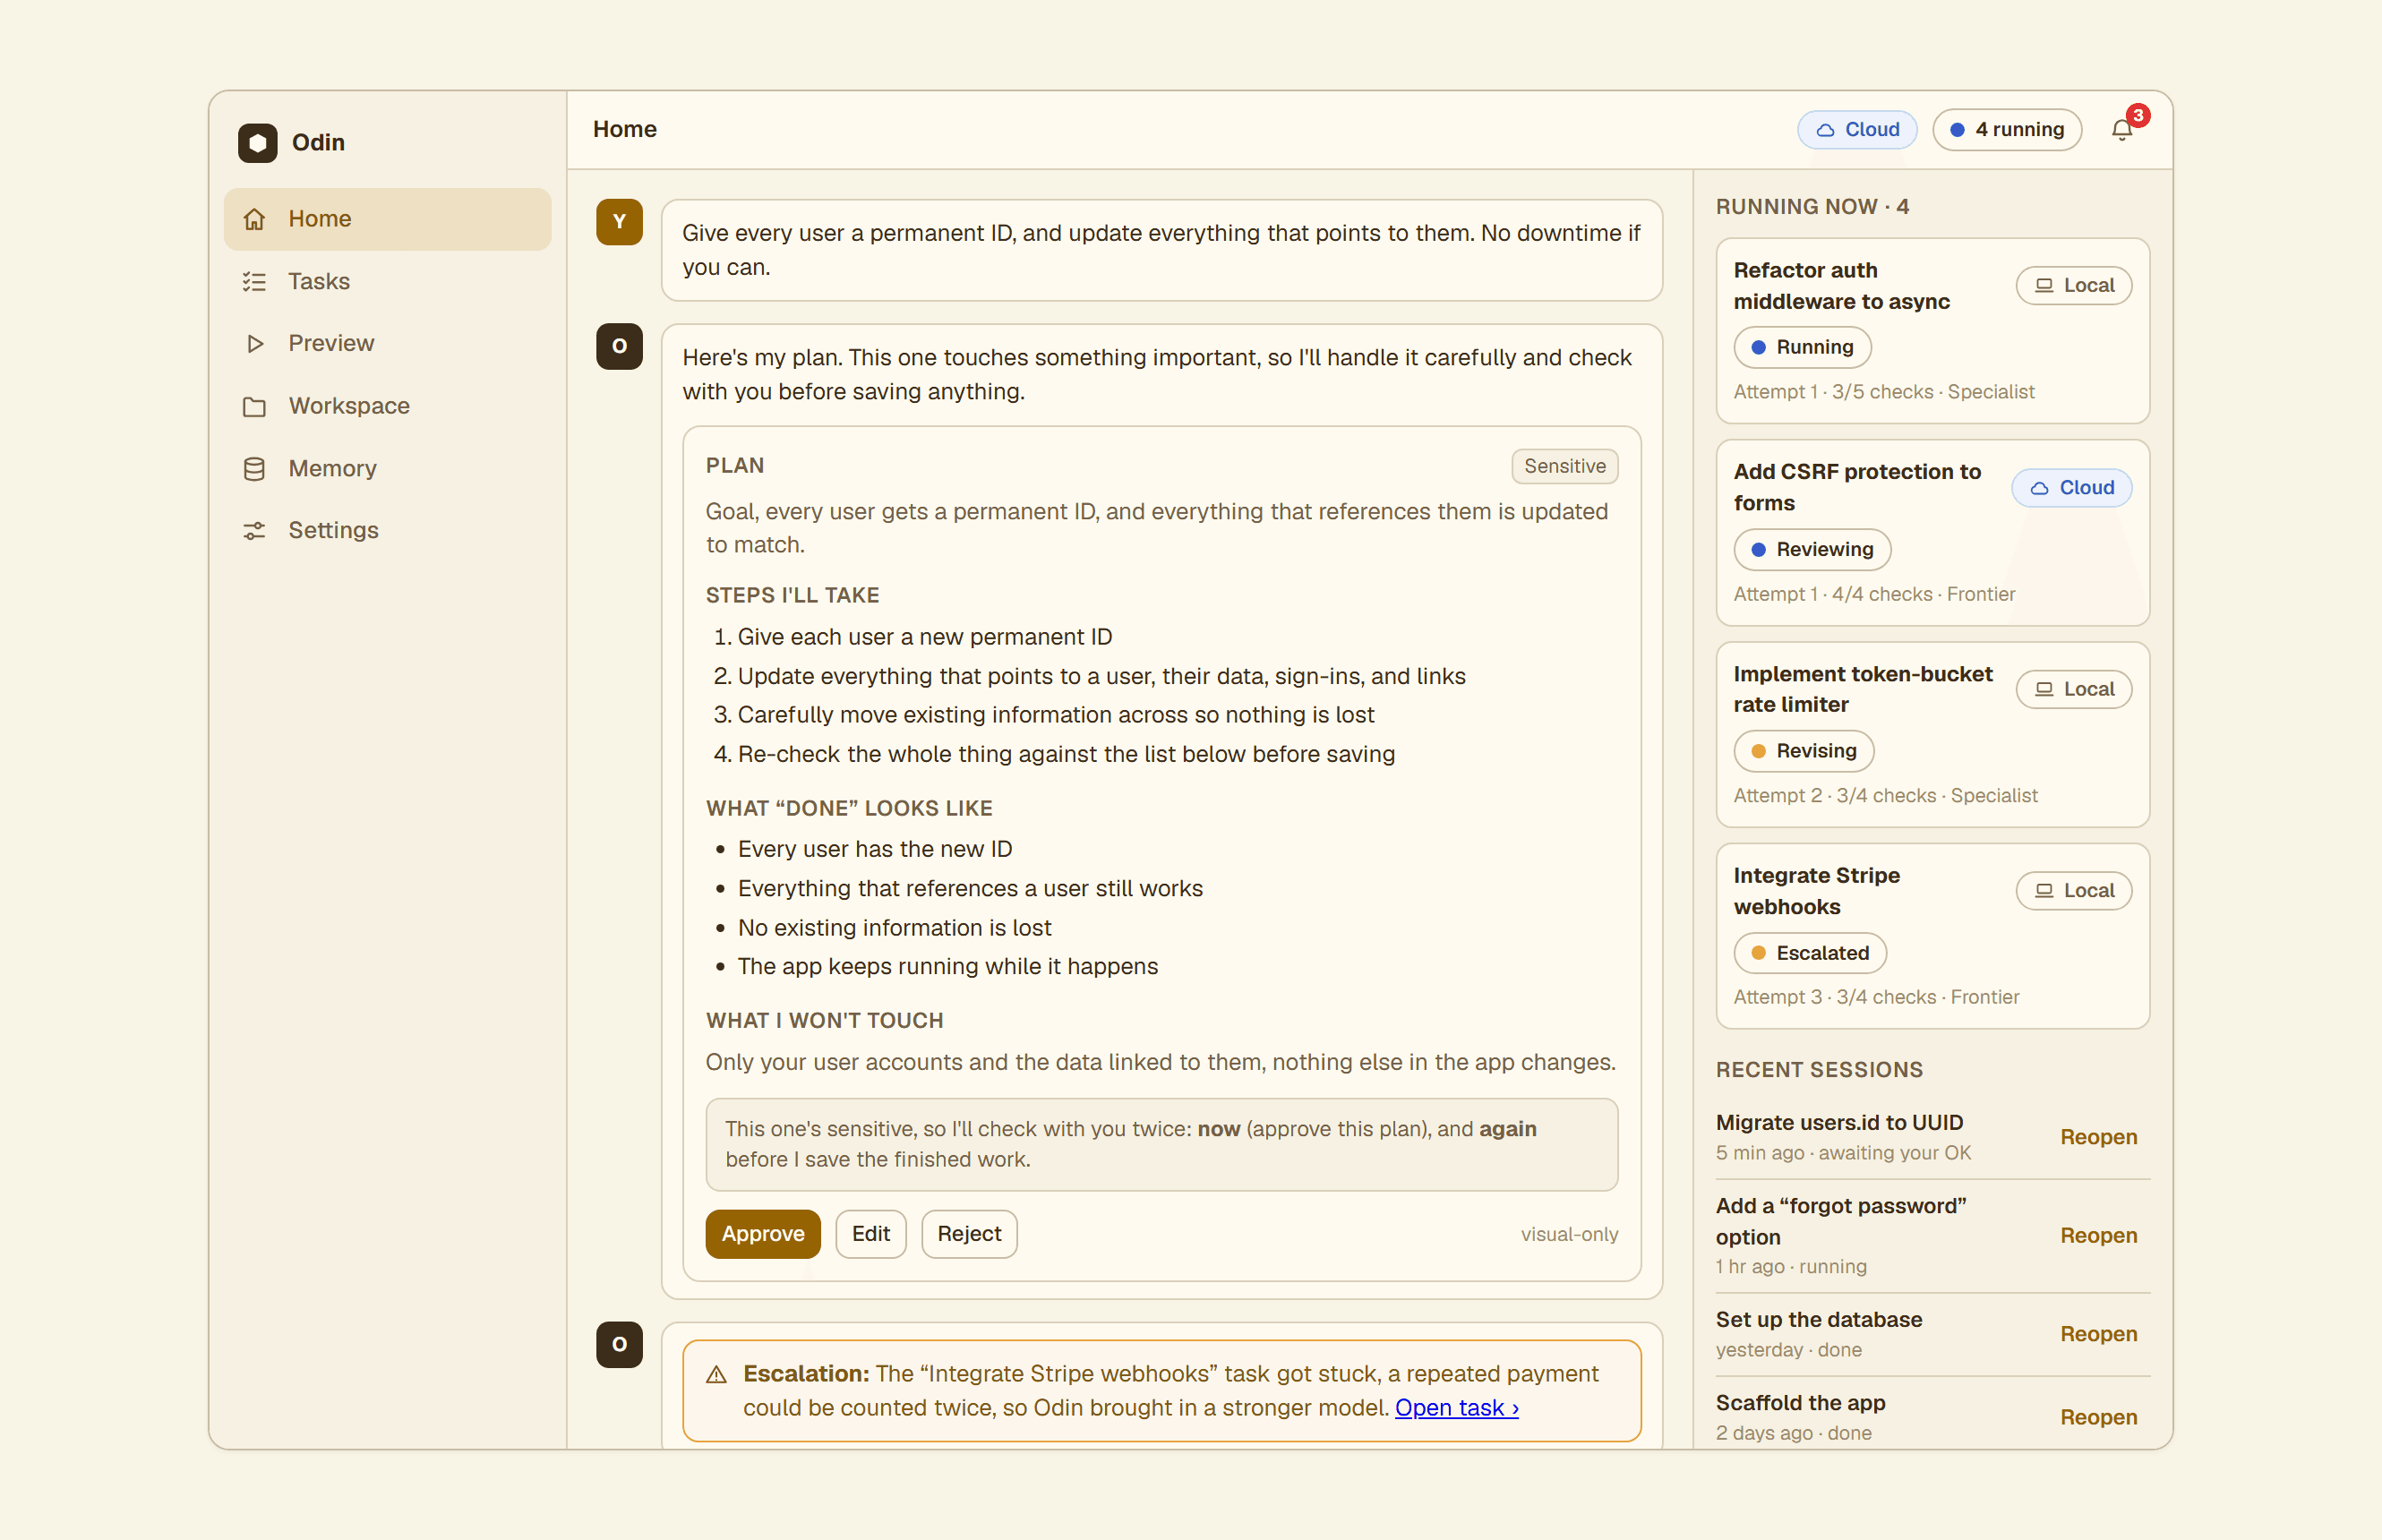Click the Odin avatar beside the plan message
Viewport: 2382px width, 1540px height.
(x=619, y=346)
